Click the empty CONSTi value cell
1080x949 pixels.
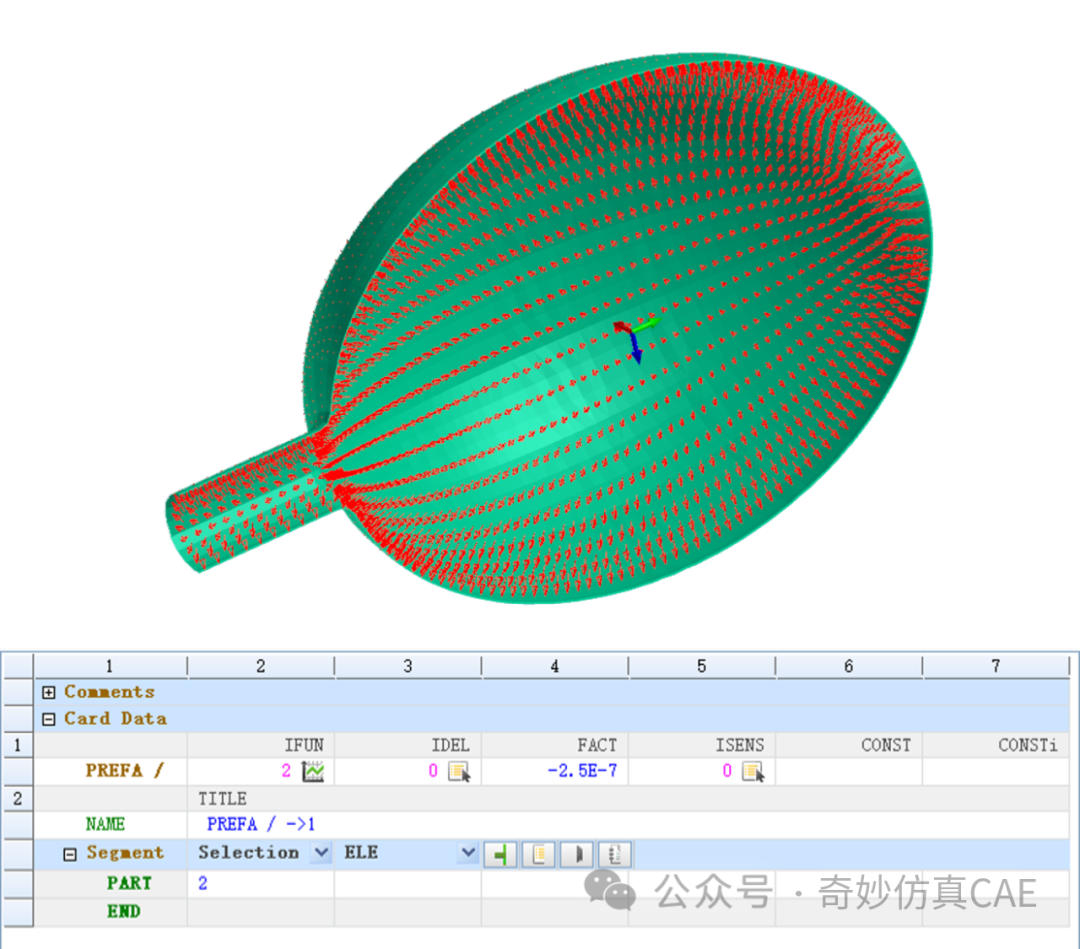tap(995, 771)
